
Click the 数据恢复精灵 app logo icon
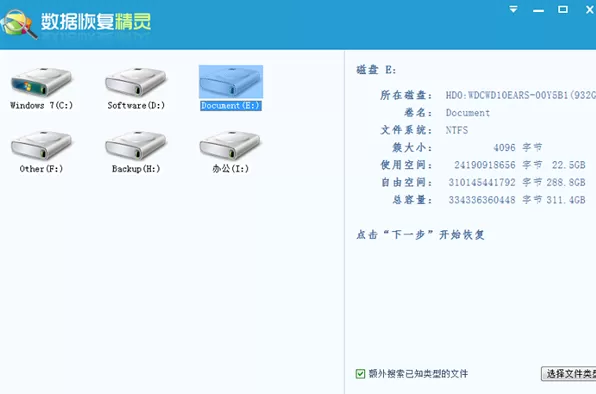pos(19,24)
